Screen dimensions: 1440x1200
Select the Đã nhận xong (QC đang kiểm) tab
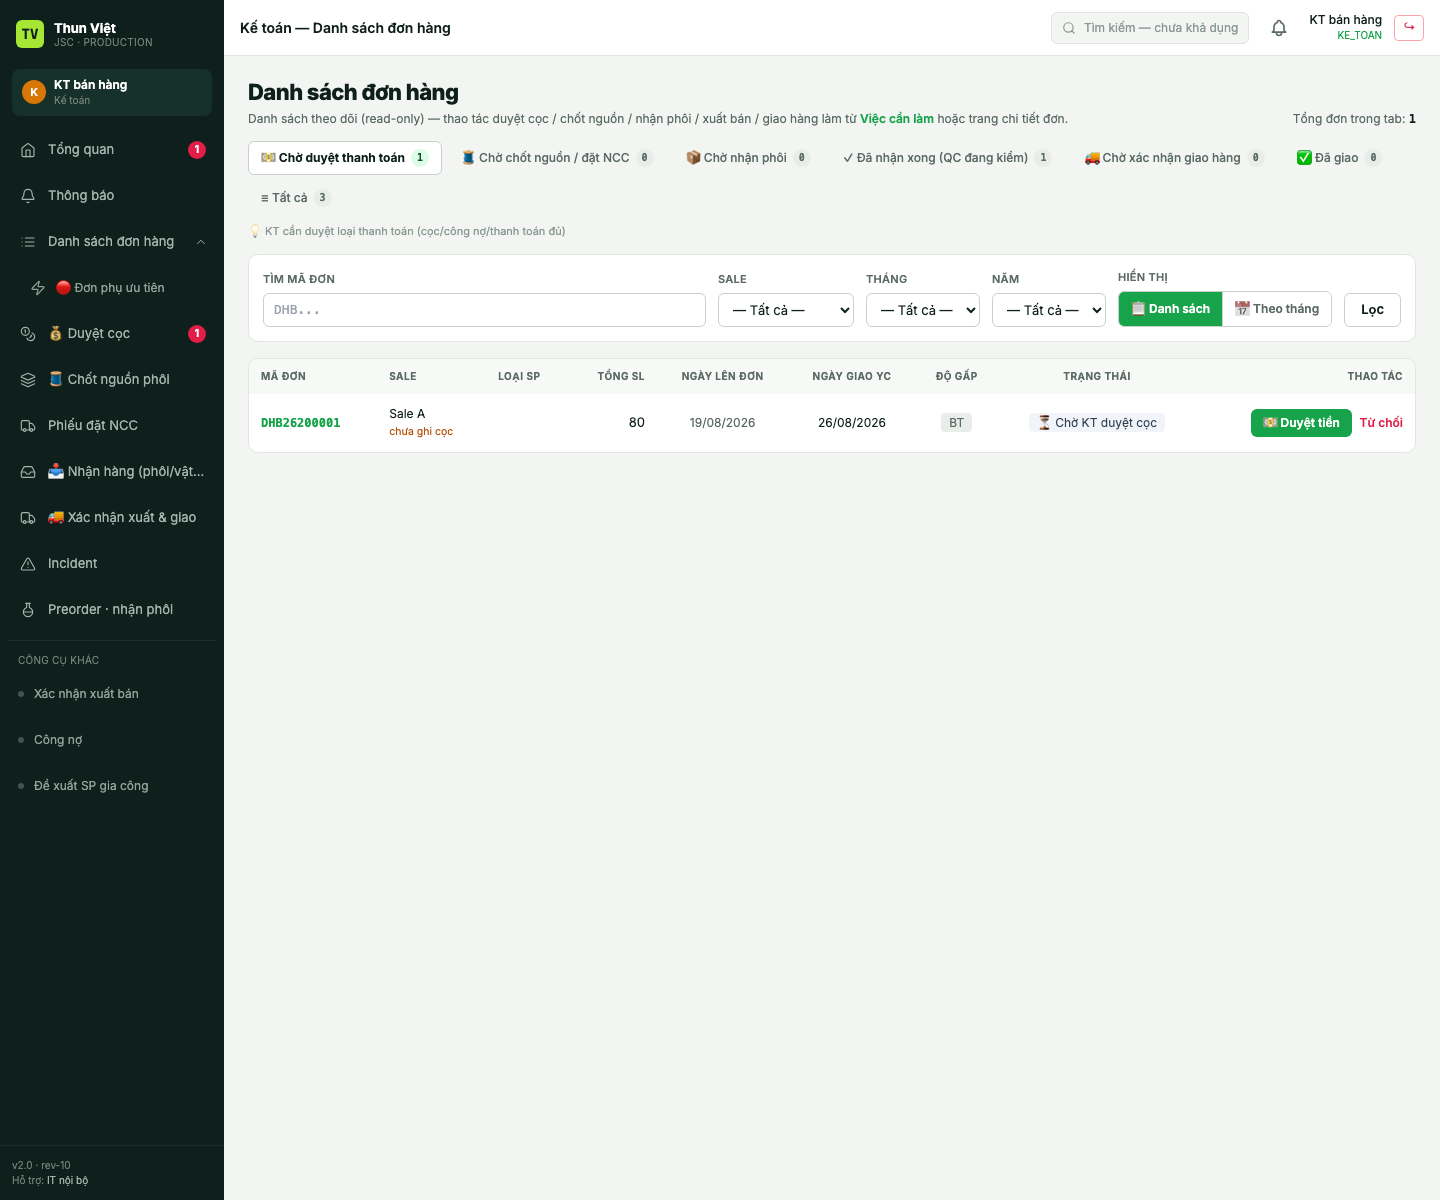click(947, 158)
